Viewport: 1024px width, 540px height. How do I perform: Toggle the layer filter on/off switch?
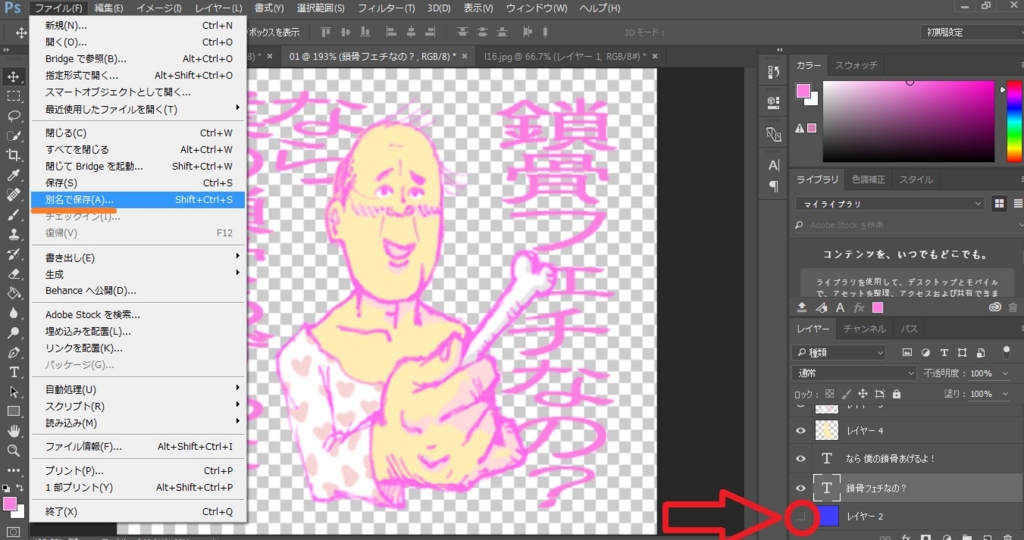(1006, 353)
